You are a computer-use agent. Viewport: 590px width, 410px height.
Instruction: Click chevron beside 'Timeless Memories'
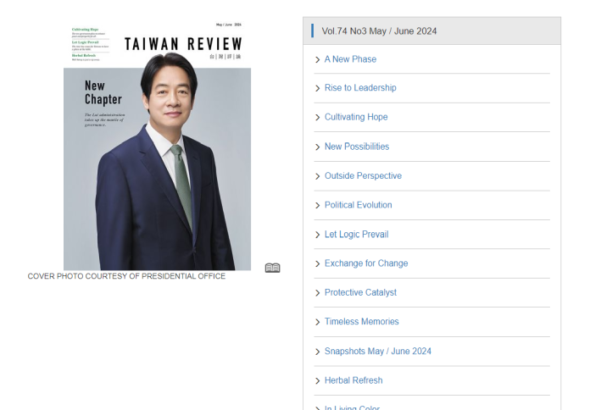coord(317,322)
